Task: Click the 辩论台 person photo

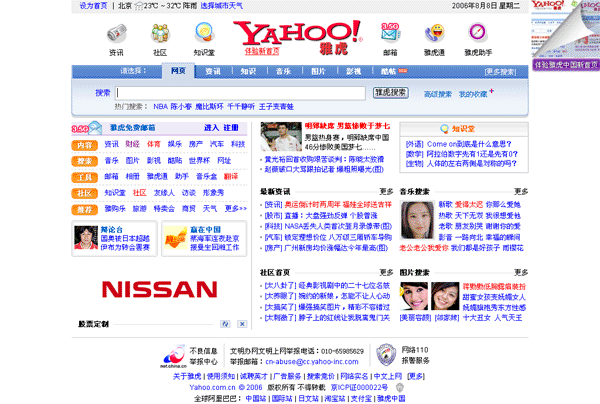Action: pyautogui.click(x=86, y=238)
